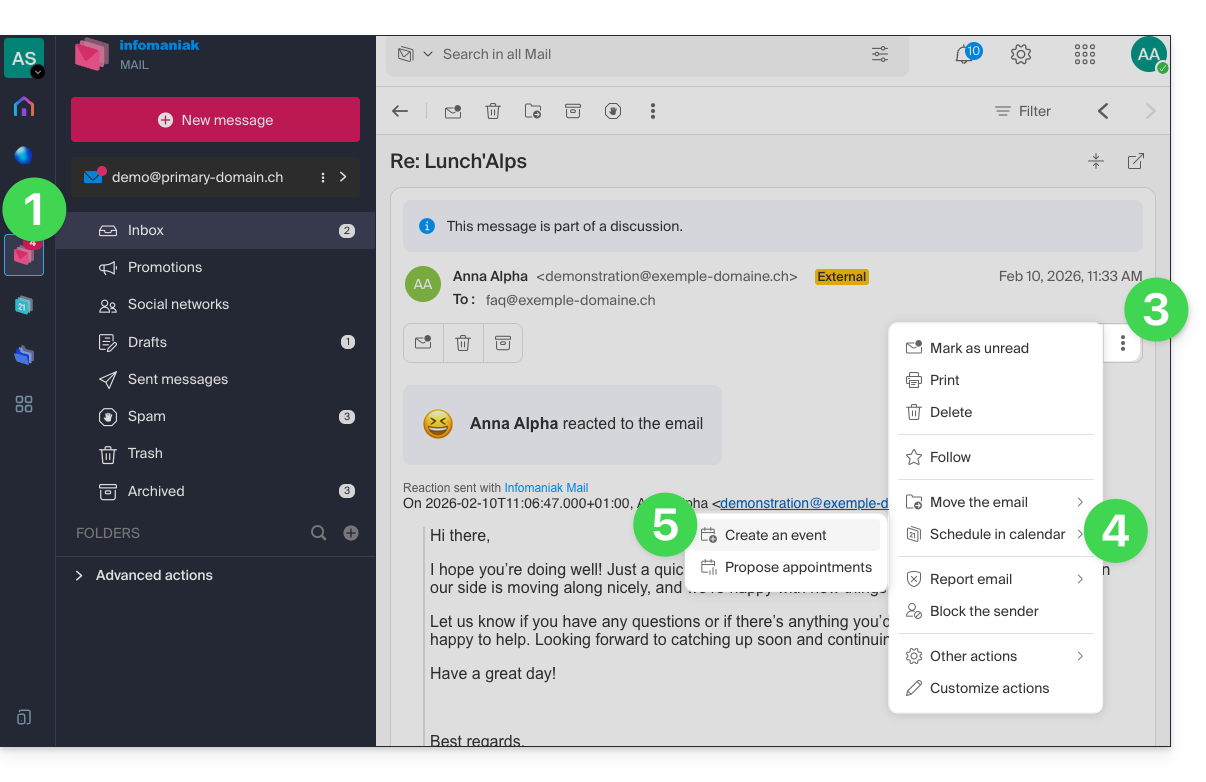Go to previous message chevron
The height and width of the screenshot is (782, 1206).
tap(1103, 111)
